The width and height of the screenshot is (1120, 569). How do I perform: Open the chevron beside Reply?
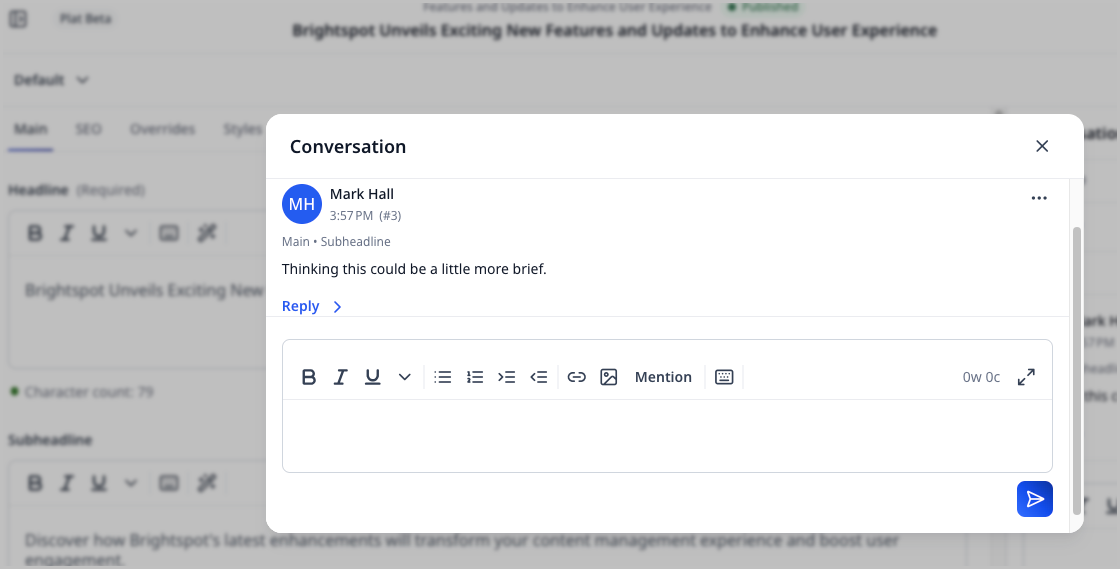pos(337,307)
